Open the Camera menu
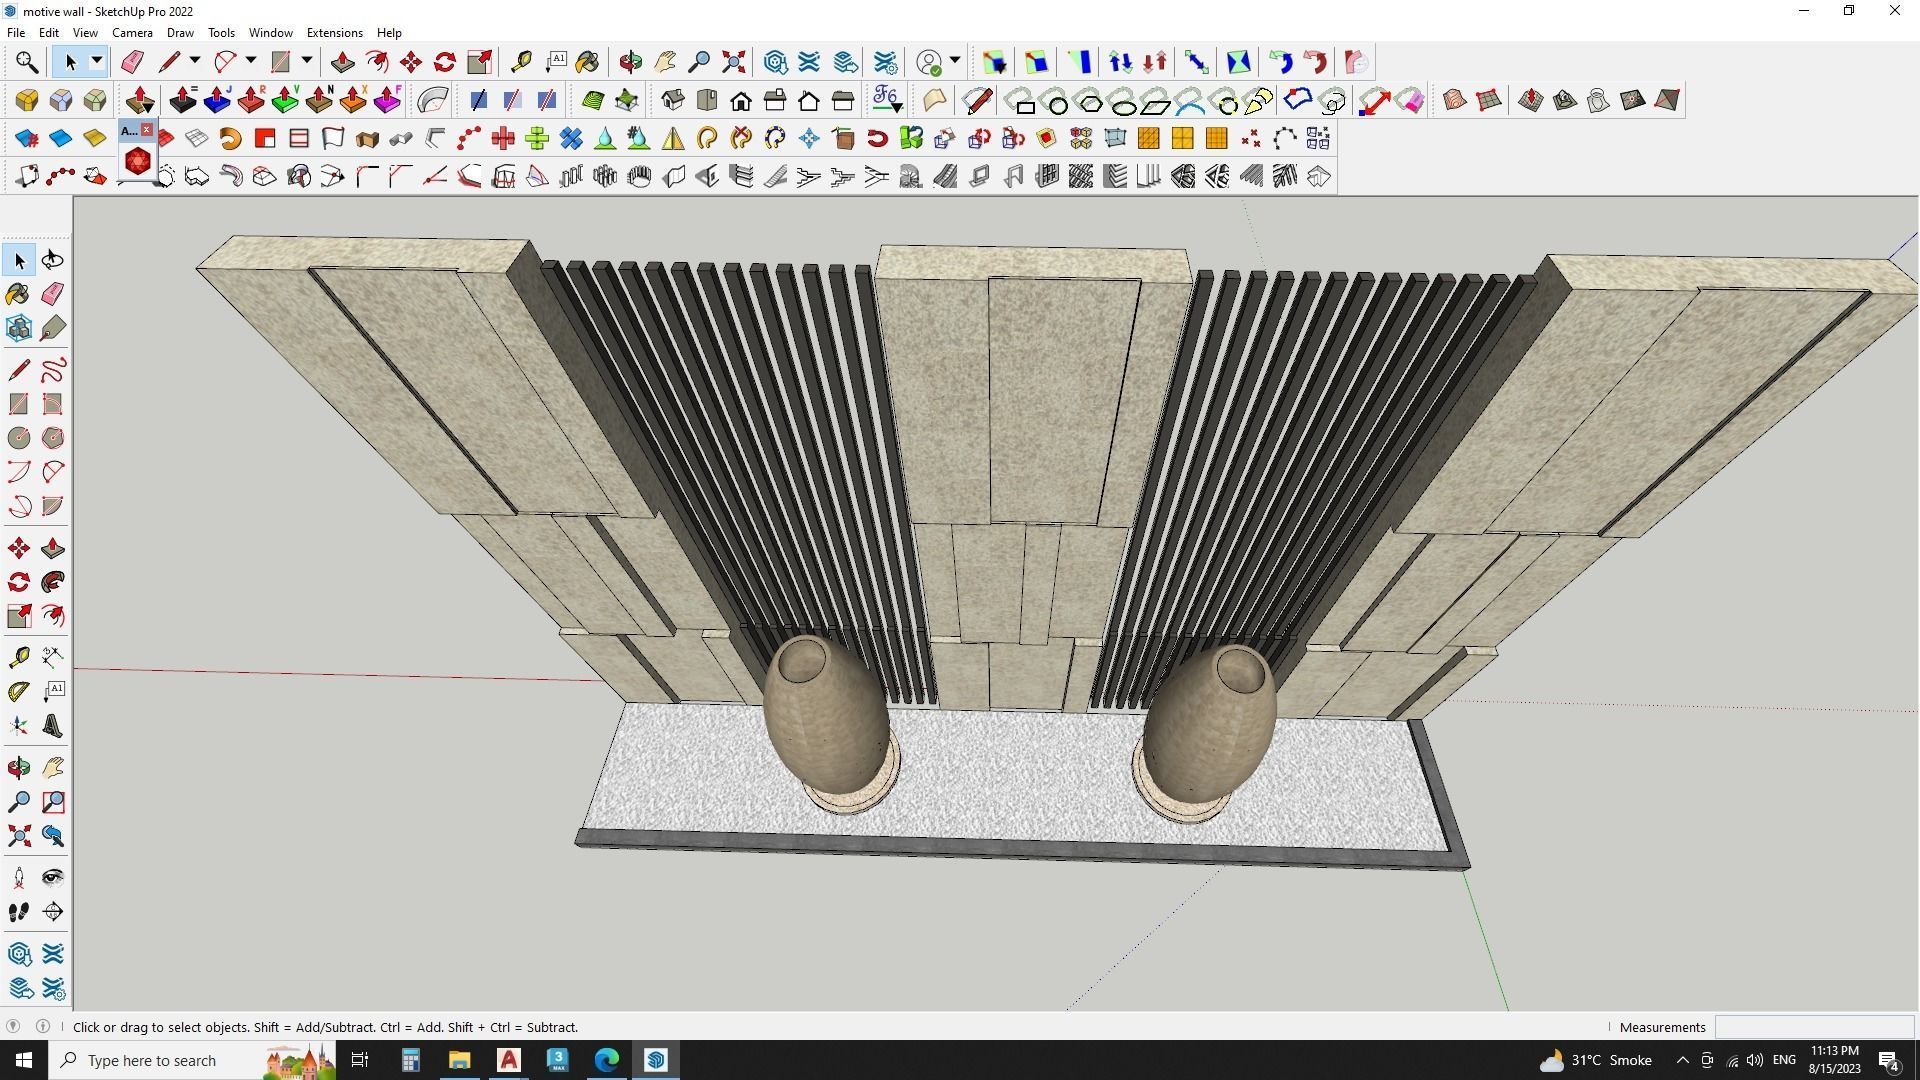Screen dimensions: 1920x1080 click(132, 32)
